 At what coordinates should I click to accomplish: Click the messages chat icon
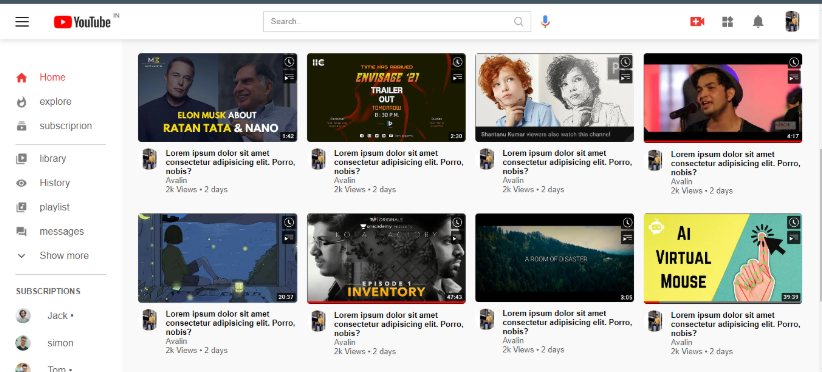pos(21,231)
